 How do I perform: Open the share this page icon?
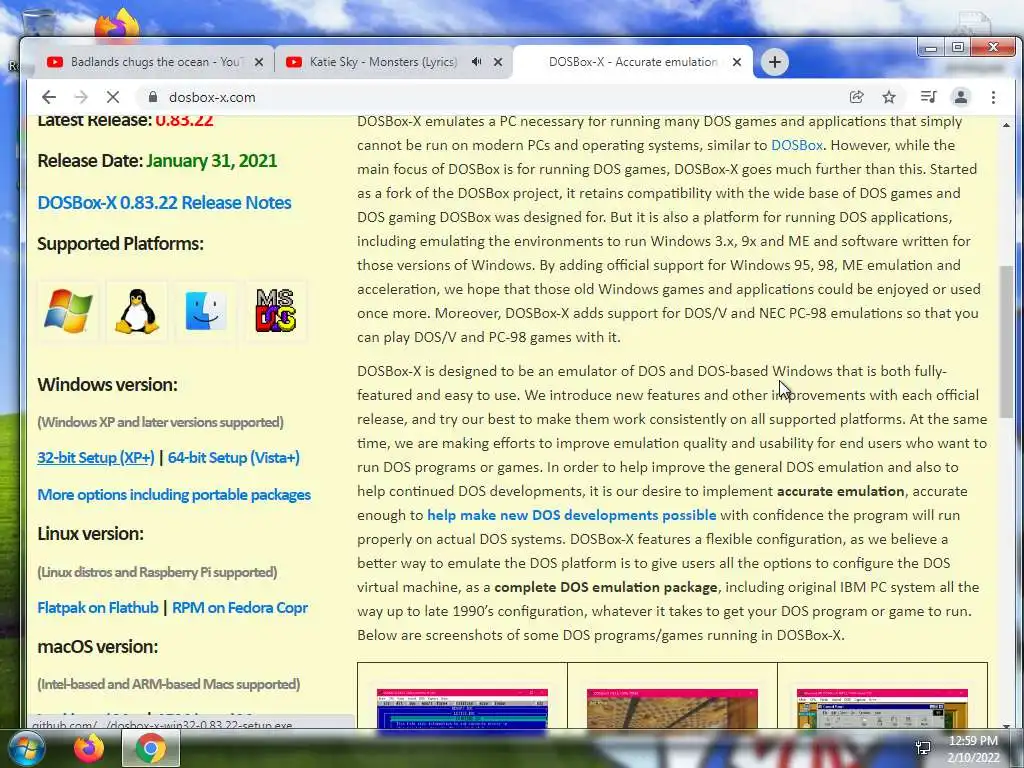(856, 97)
